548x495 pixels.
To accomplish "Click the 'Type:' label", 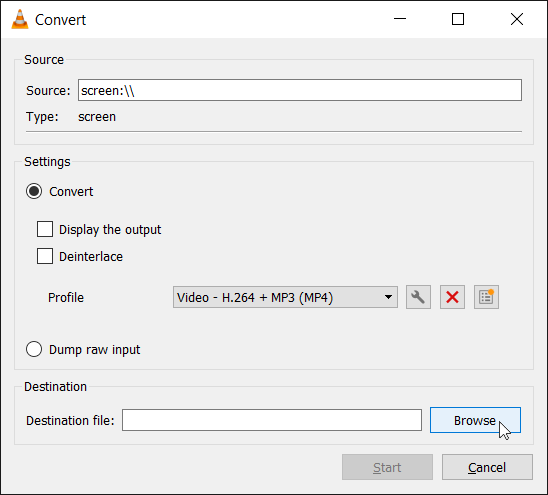I will (x=42, y=117).
